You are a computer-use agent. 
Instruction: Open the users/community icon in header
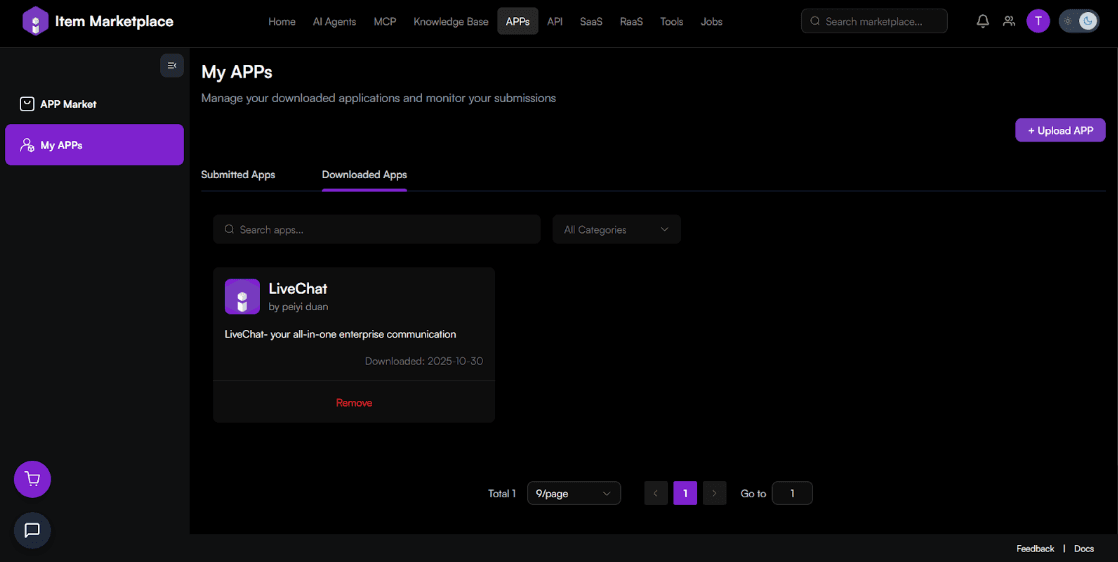click(1009, 21)
